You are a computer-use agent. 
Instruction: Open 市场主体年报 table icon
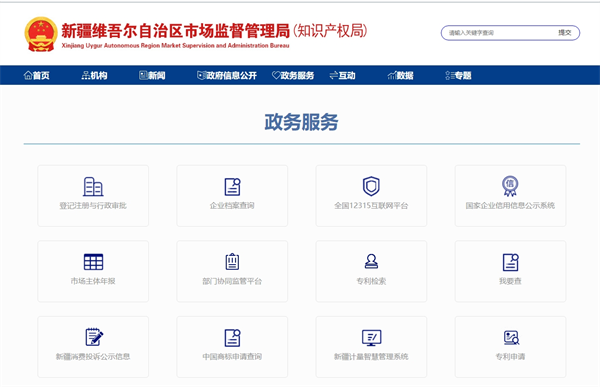[x=93, y=262]
